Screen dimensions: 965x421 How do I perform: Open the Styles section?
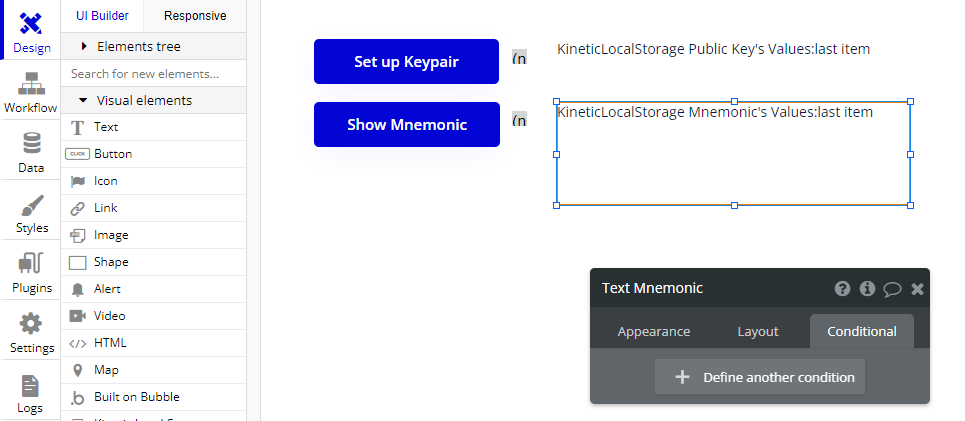coord(30,213)
